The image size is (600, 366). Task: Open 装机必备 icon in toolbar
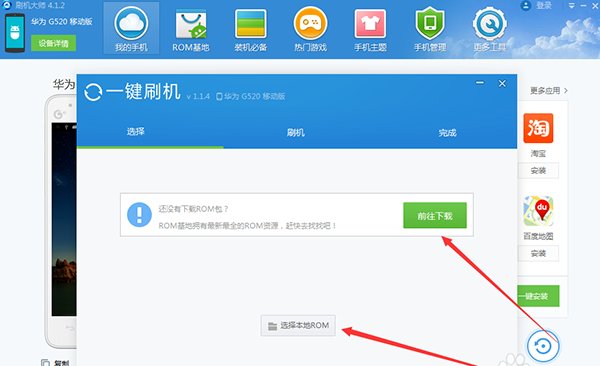tap(251, 24)
